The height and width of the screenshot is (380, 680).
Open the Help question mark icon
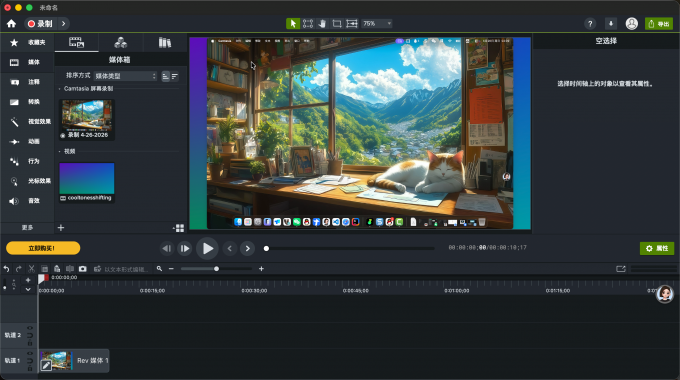click(590, 23)
